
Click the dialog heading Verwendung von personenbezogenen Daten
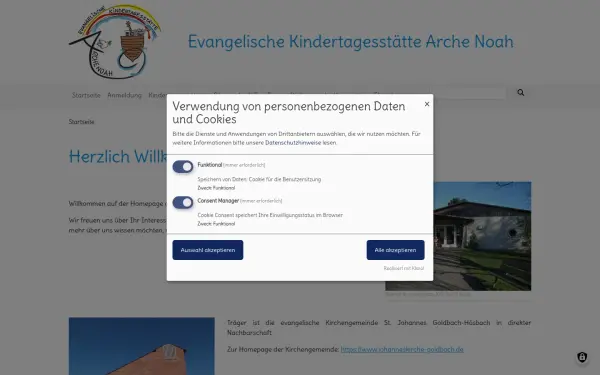[x=289, y=112]
